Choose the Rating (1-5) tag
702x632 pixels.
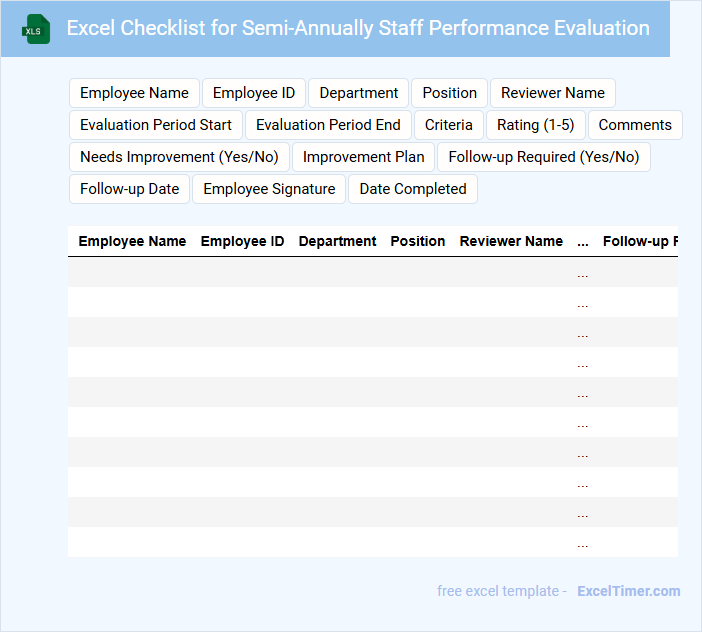[x=536, y=125]
